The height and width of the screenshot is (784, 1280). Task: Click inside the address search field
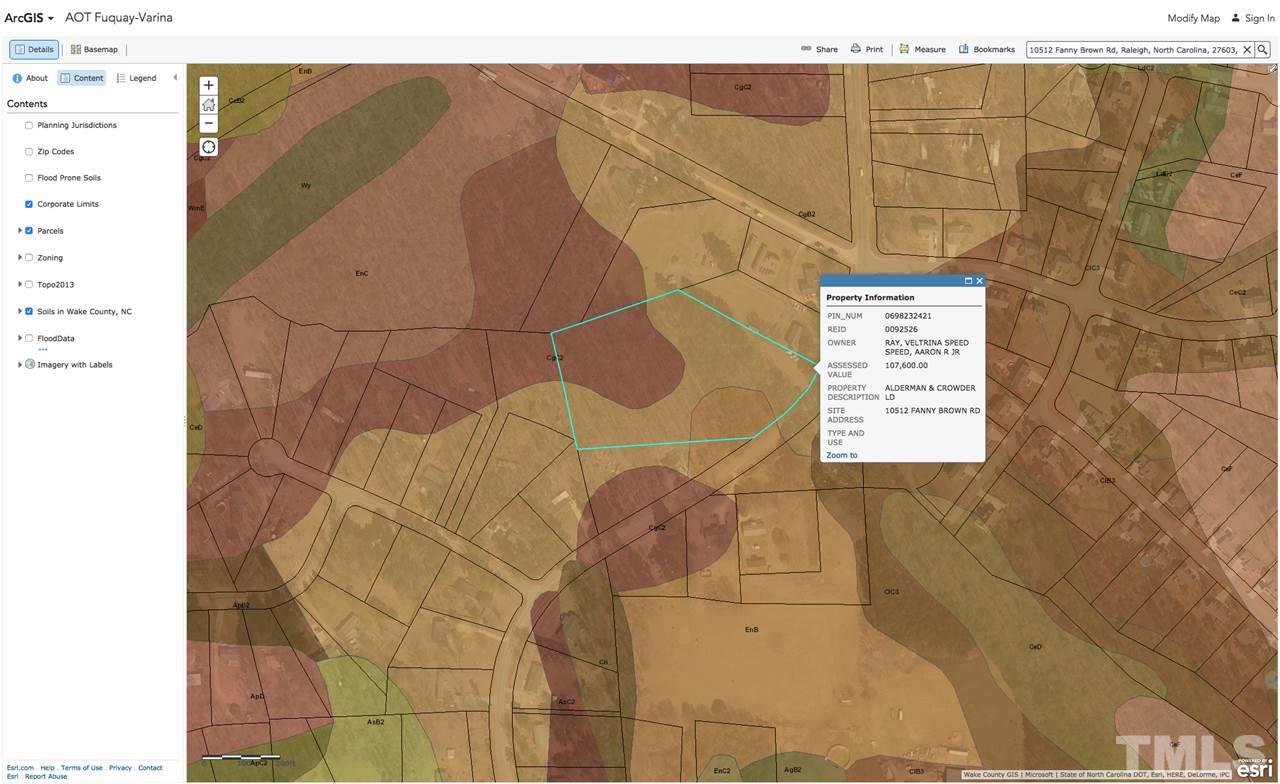(x=1133, y=49)
